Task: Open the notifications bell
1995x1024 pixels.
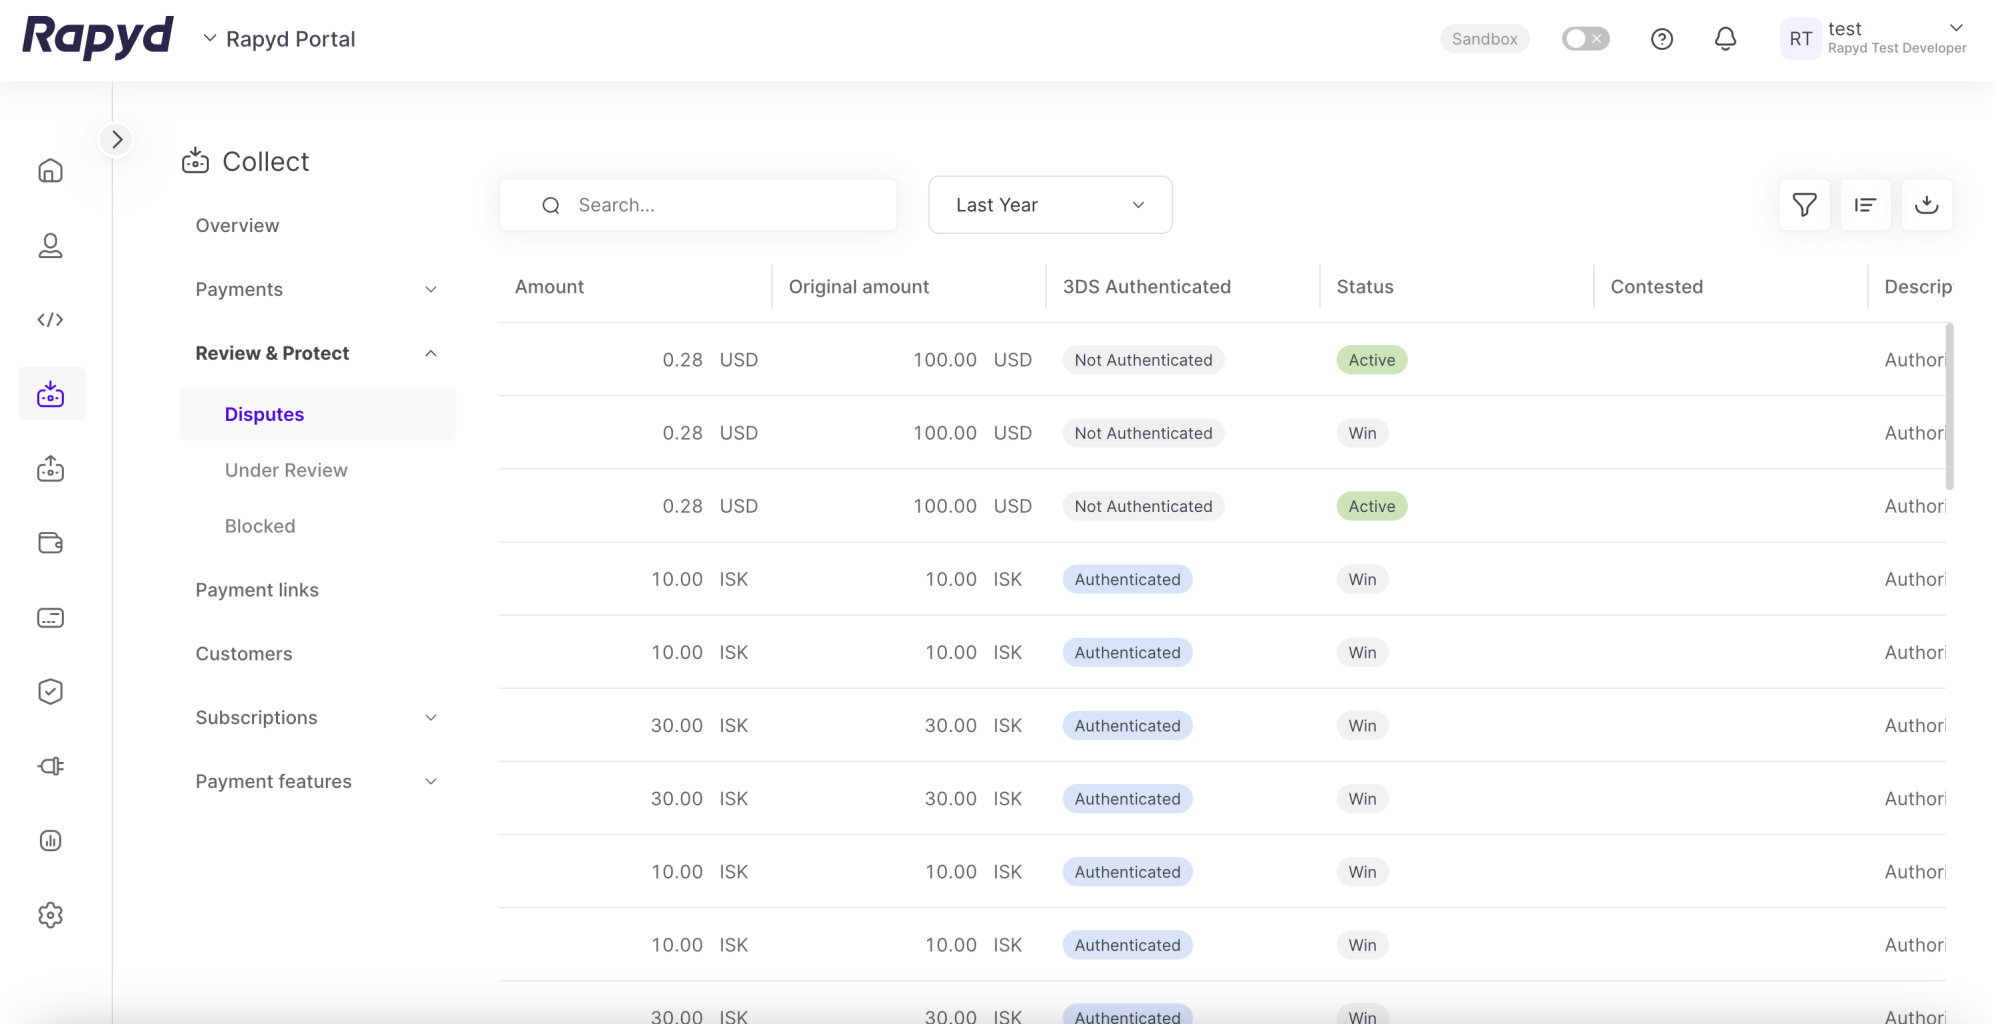Action: [1725, 39]
